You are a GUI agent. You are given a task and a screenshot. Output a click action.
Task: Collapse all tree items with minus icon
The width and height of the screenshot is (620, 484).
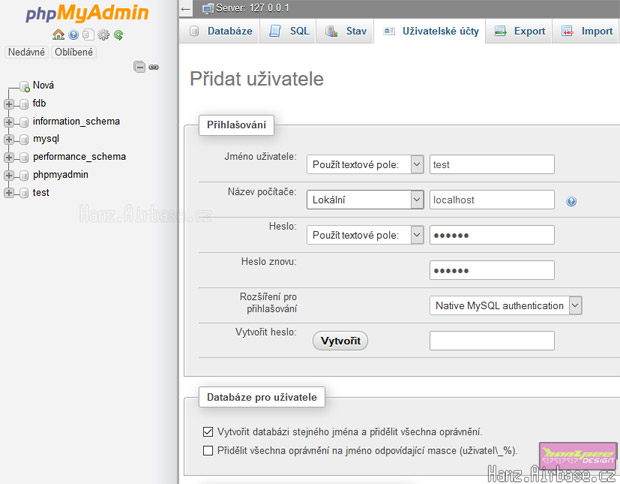point(139,67)
